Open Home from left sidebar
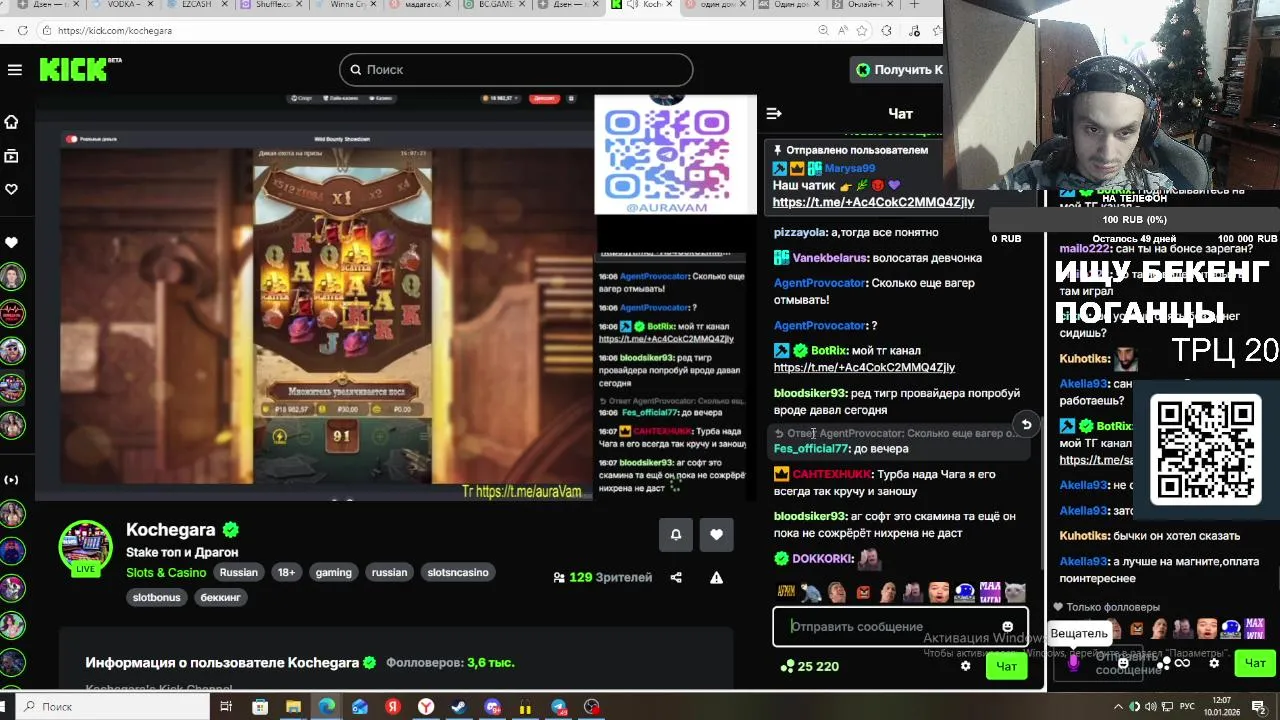The width and height of the screenshot is (1280, 720). (12, 122)
